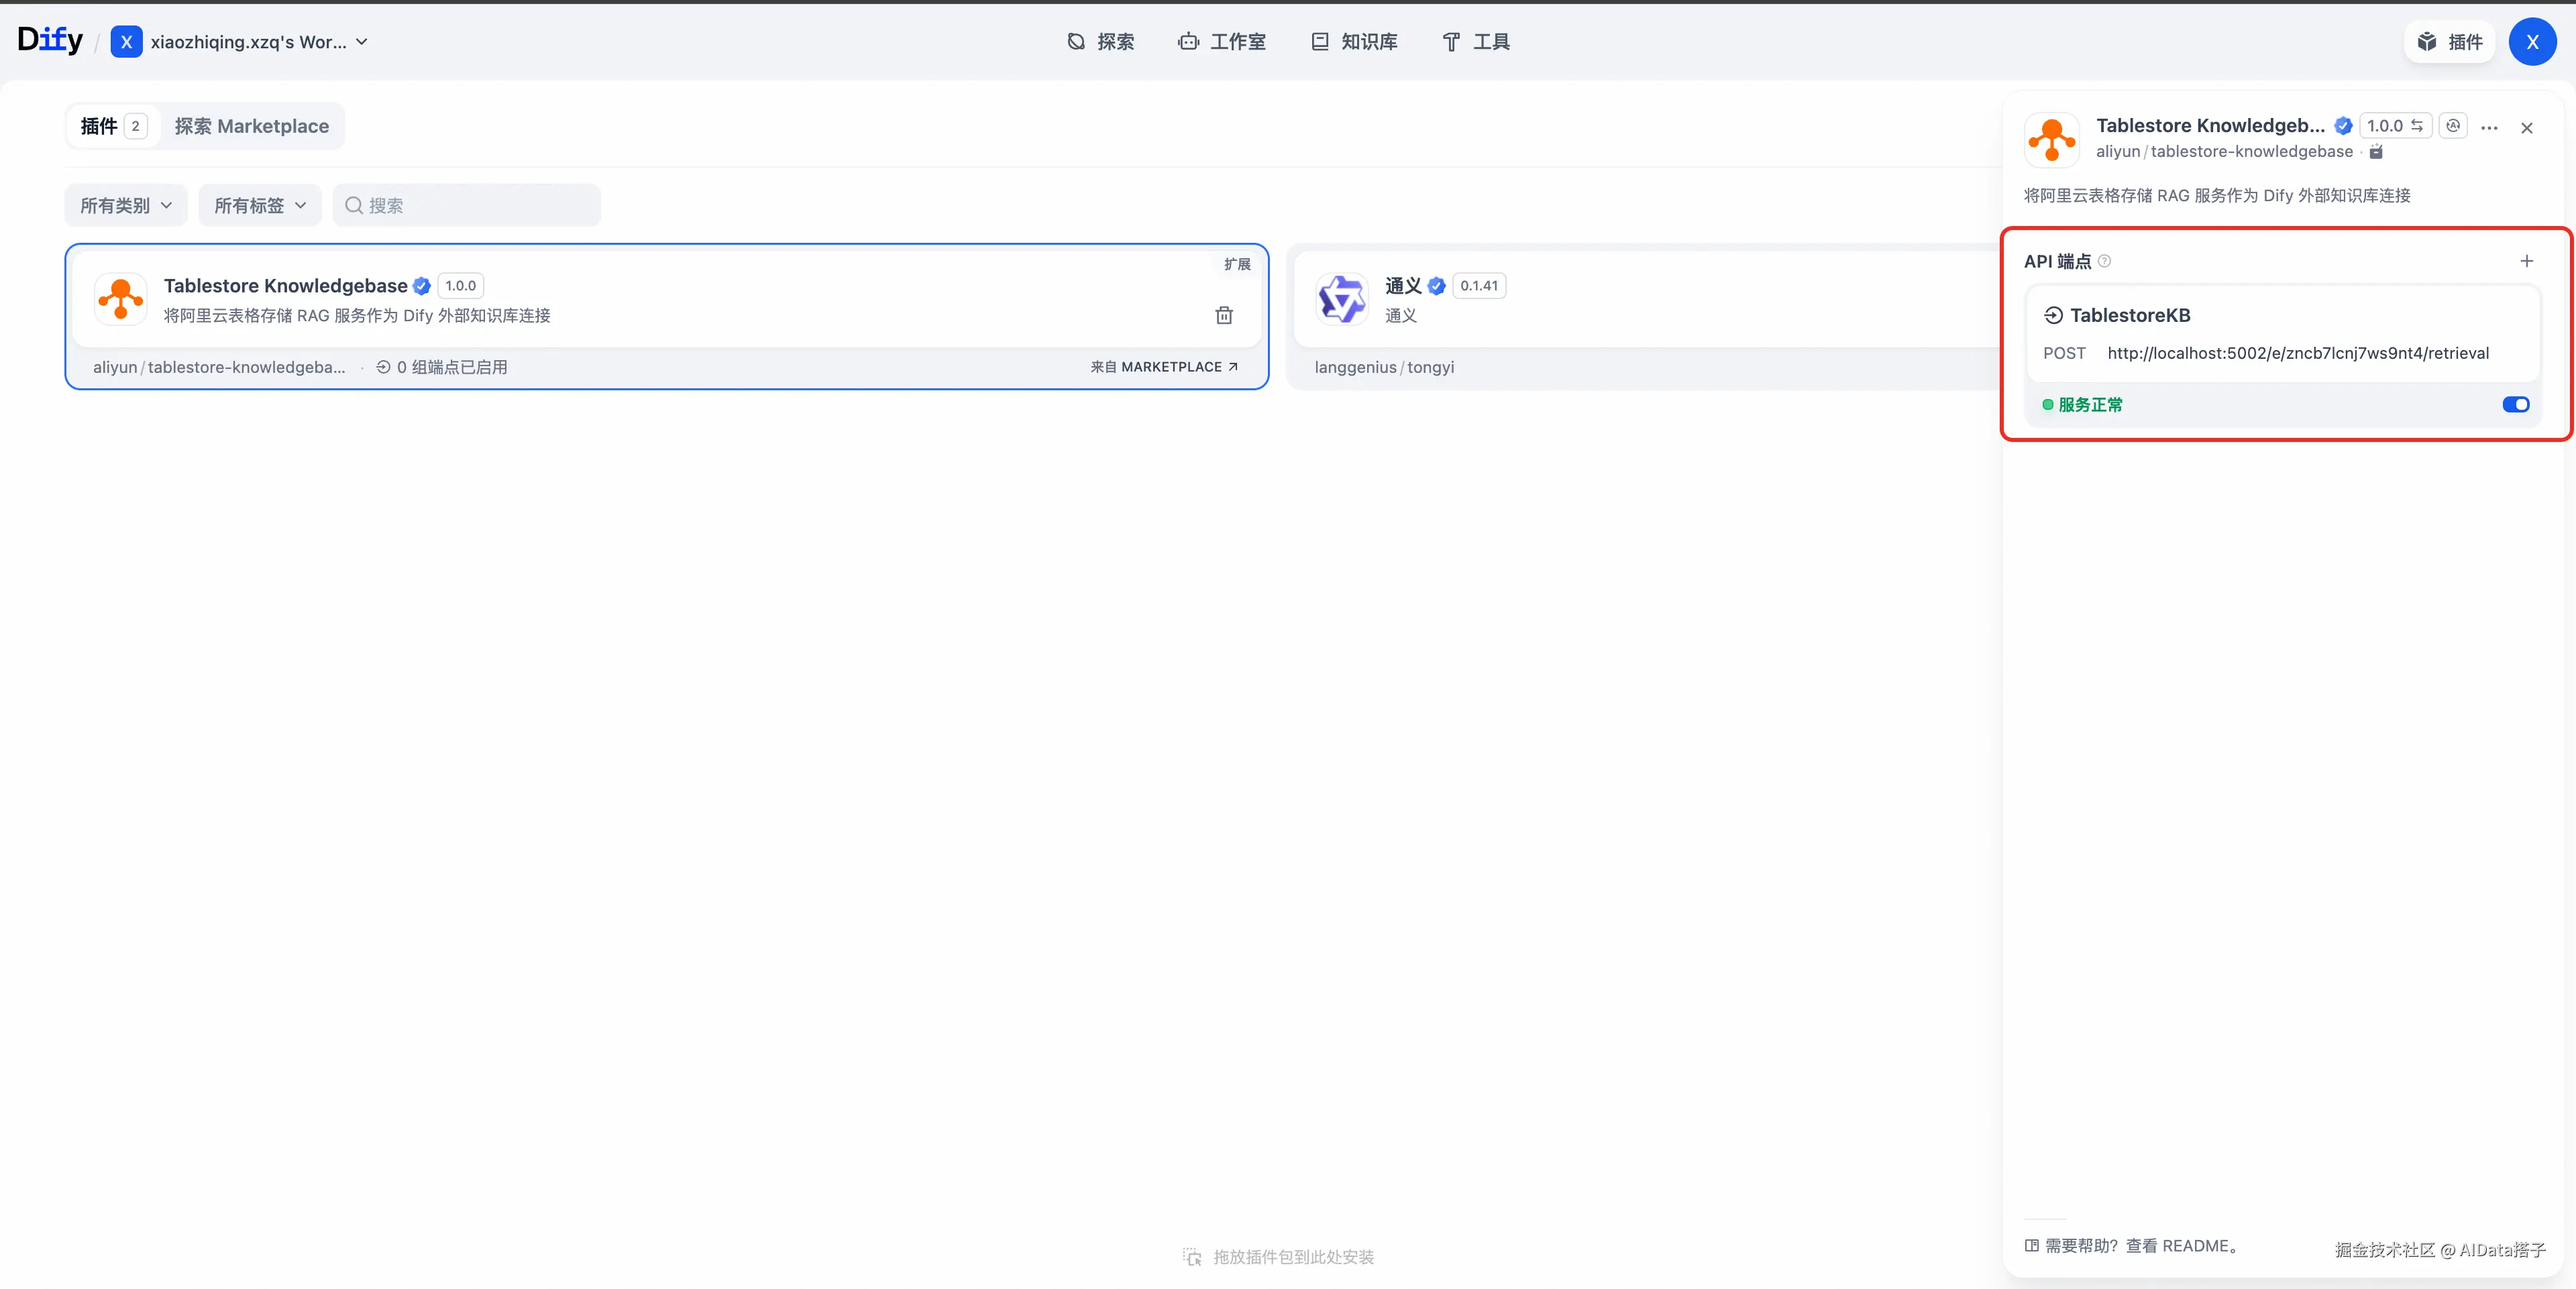Open the user avatar menu
The width and height of the screenshot is (2576, 1289).
[x=2532, y=42]
